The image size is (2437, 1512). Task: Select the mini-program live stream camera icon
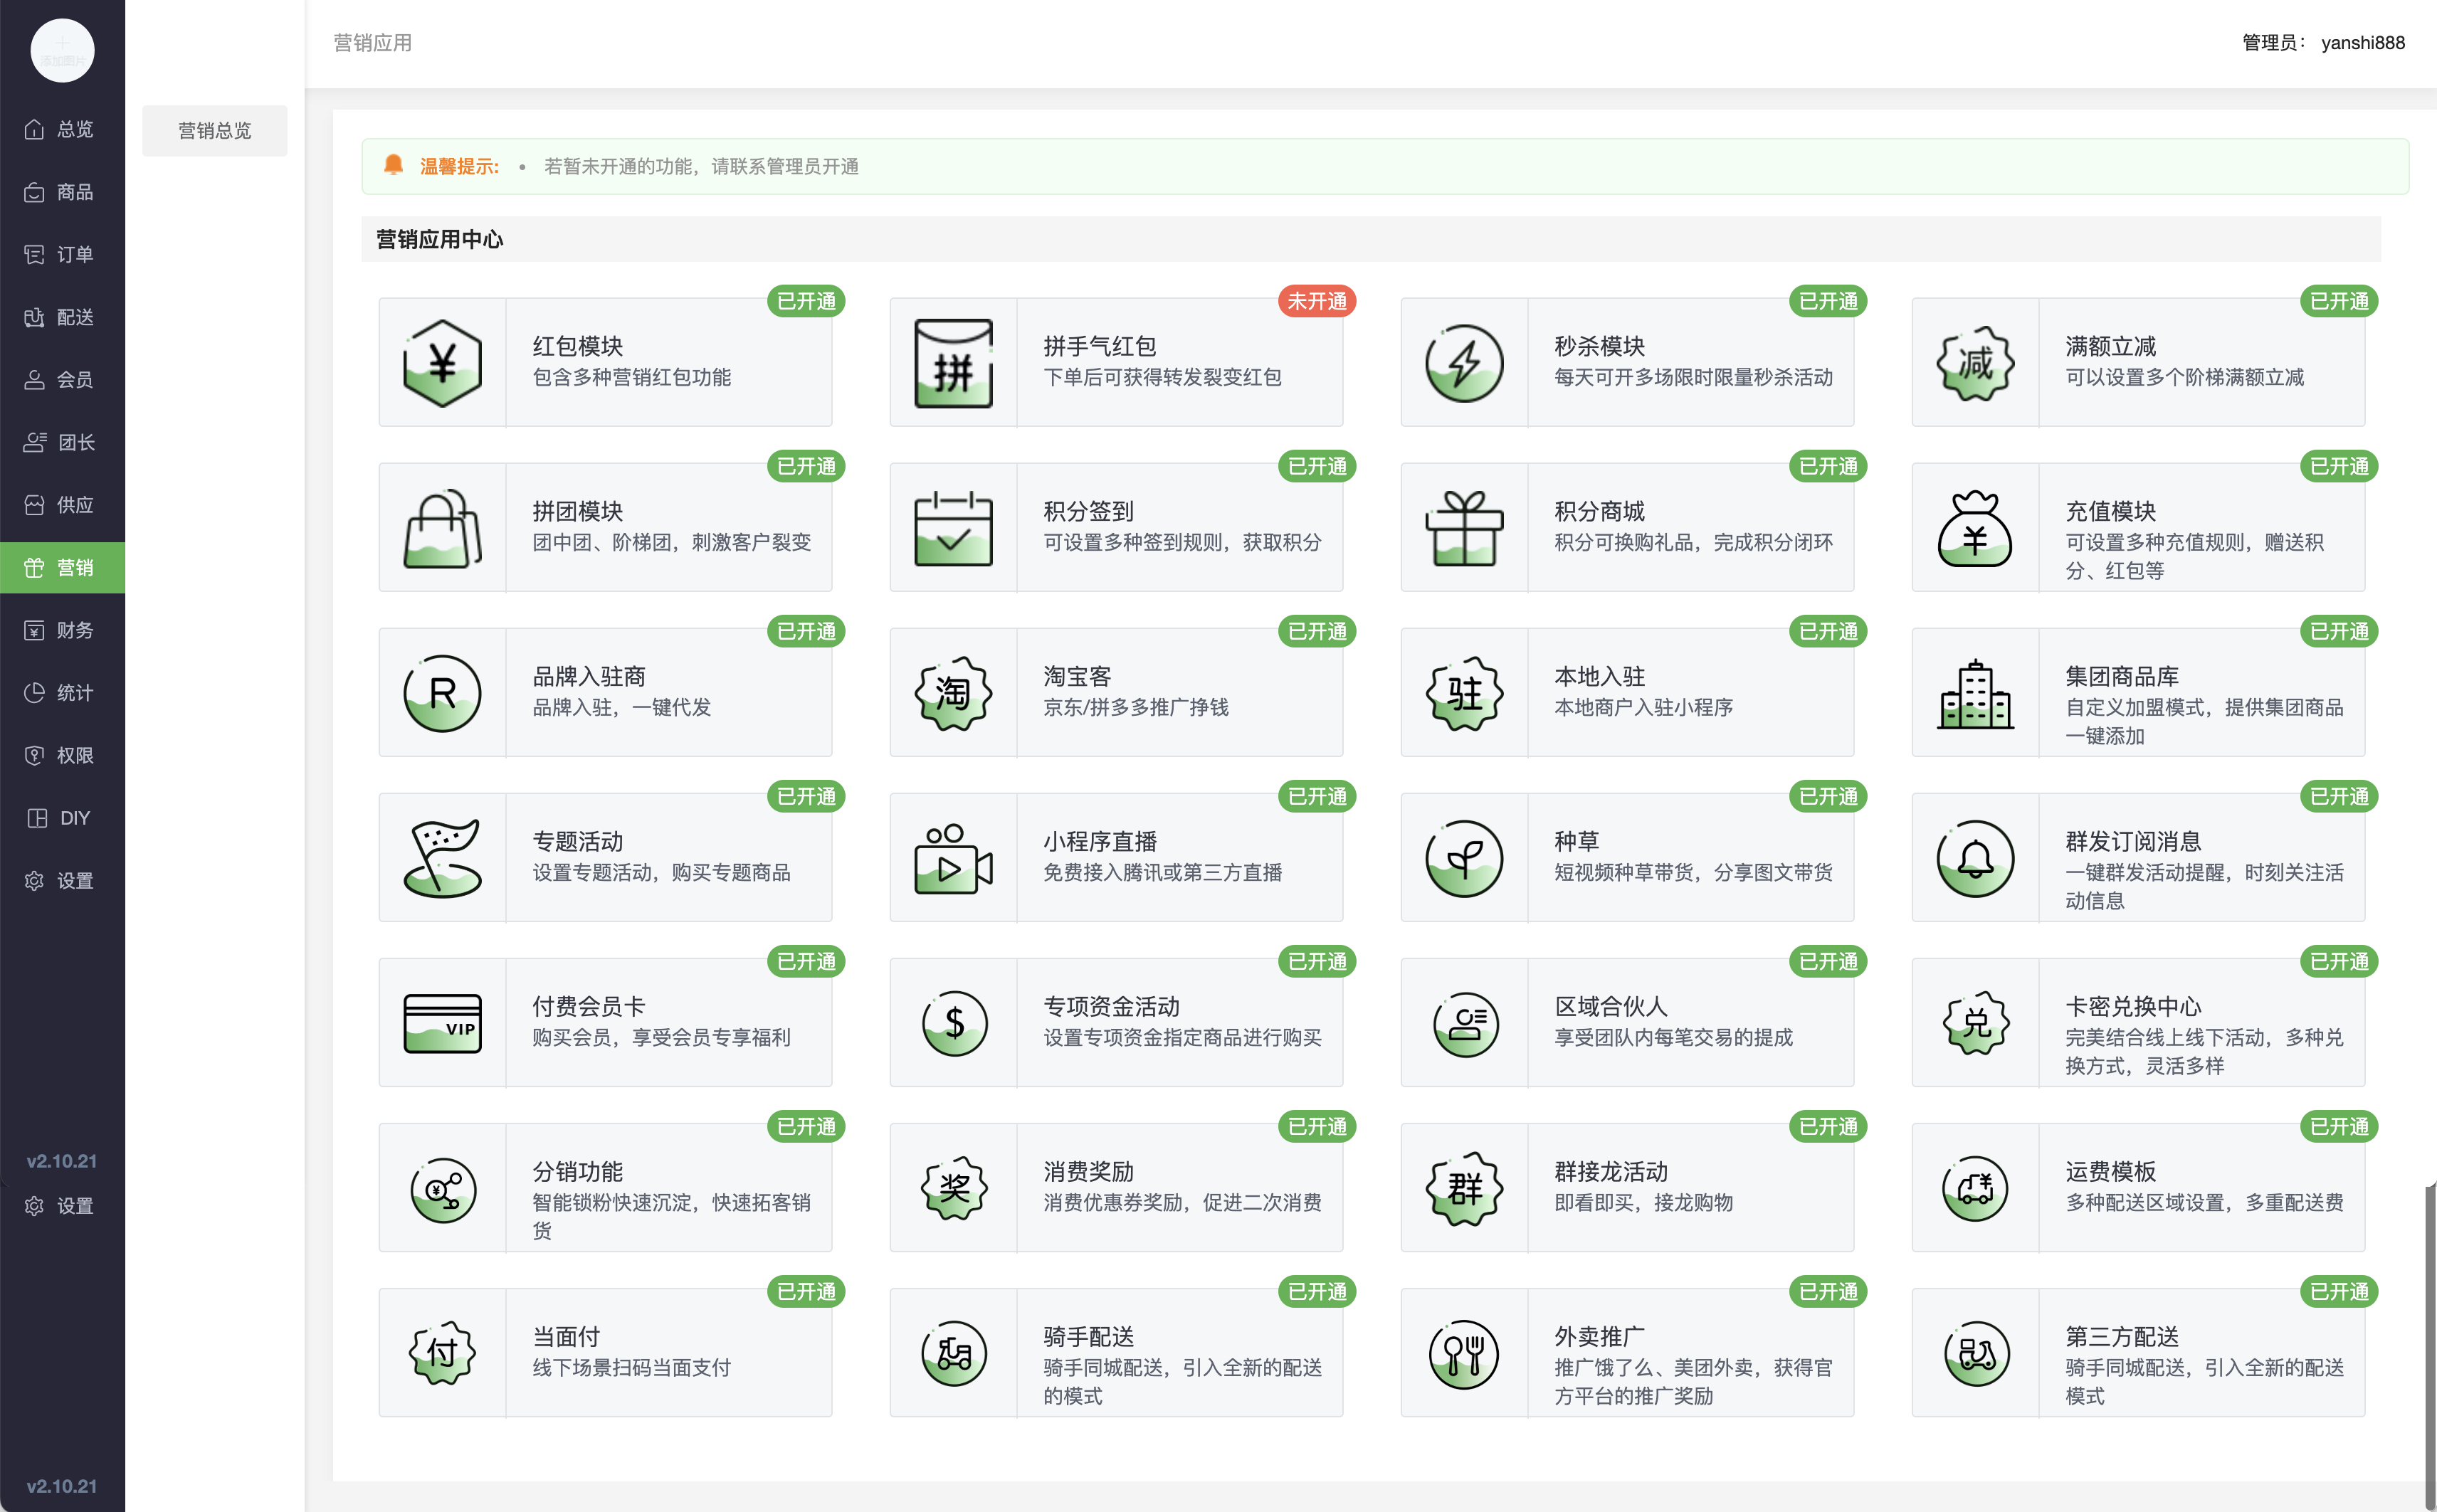pos(953,858)
